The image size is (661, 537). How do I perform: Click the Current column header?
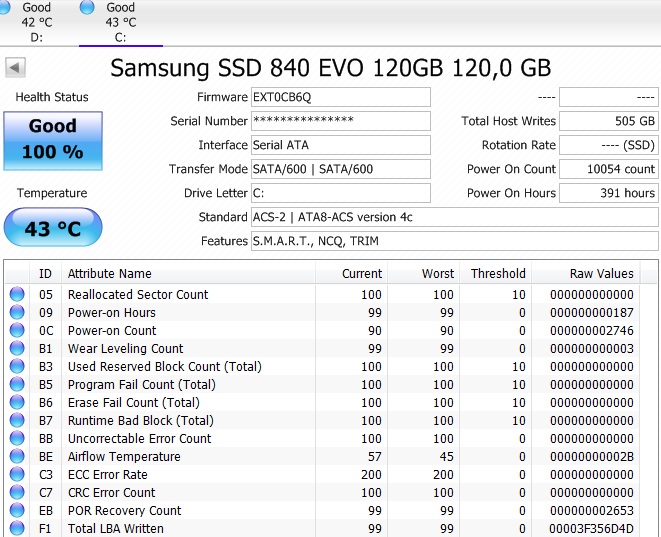pyautogui.click(x=351, y=274)
